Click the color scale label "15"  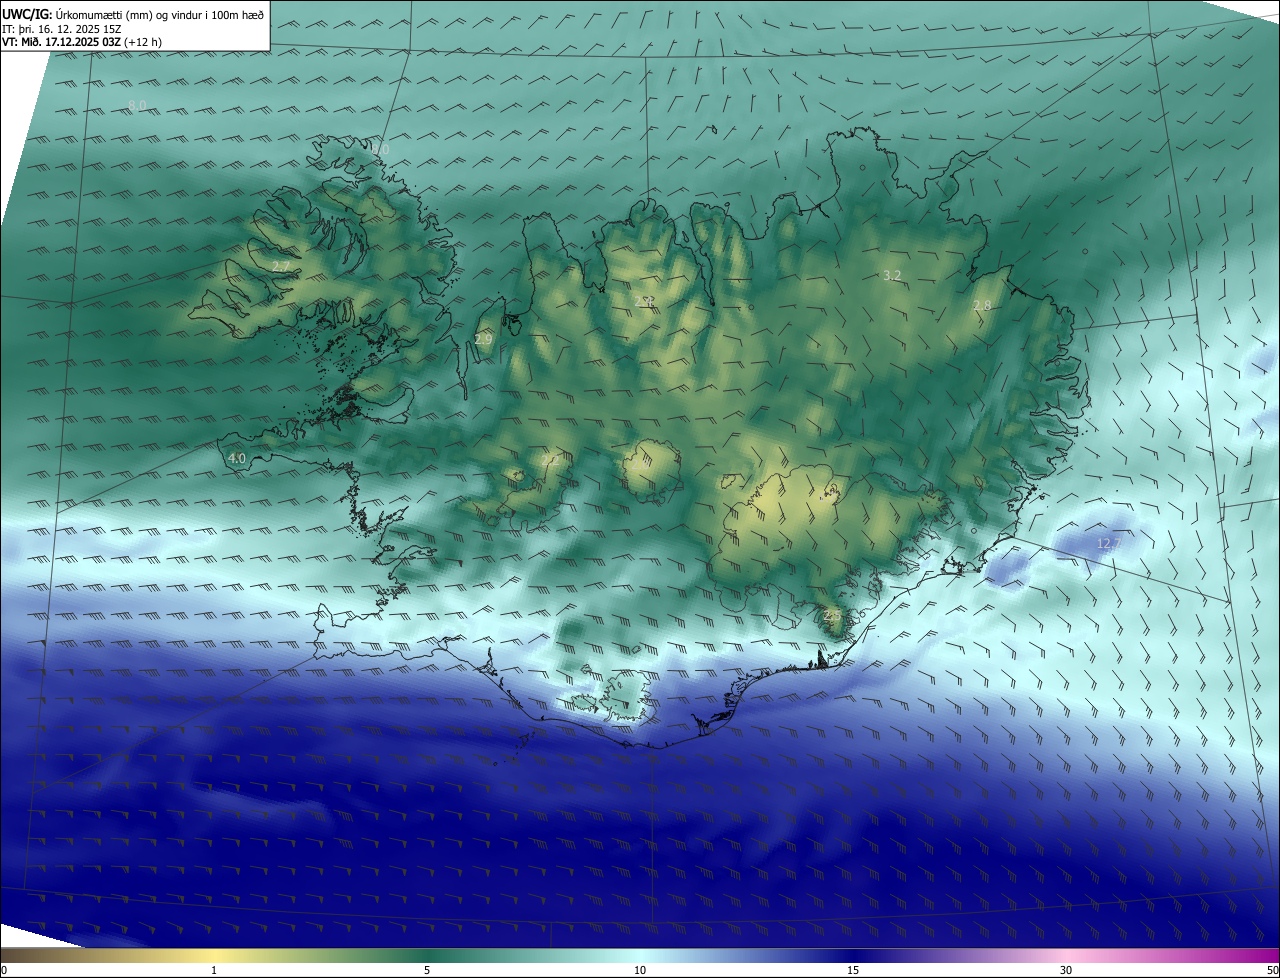coord(853,970)
